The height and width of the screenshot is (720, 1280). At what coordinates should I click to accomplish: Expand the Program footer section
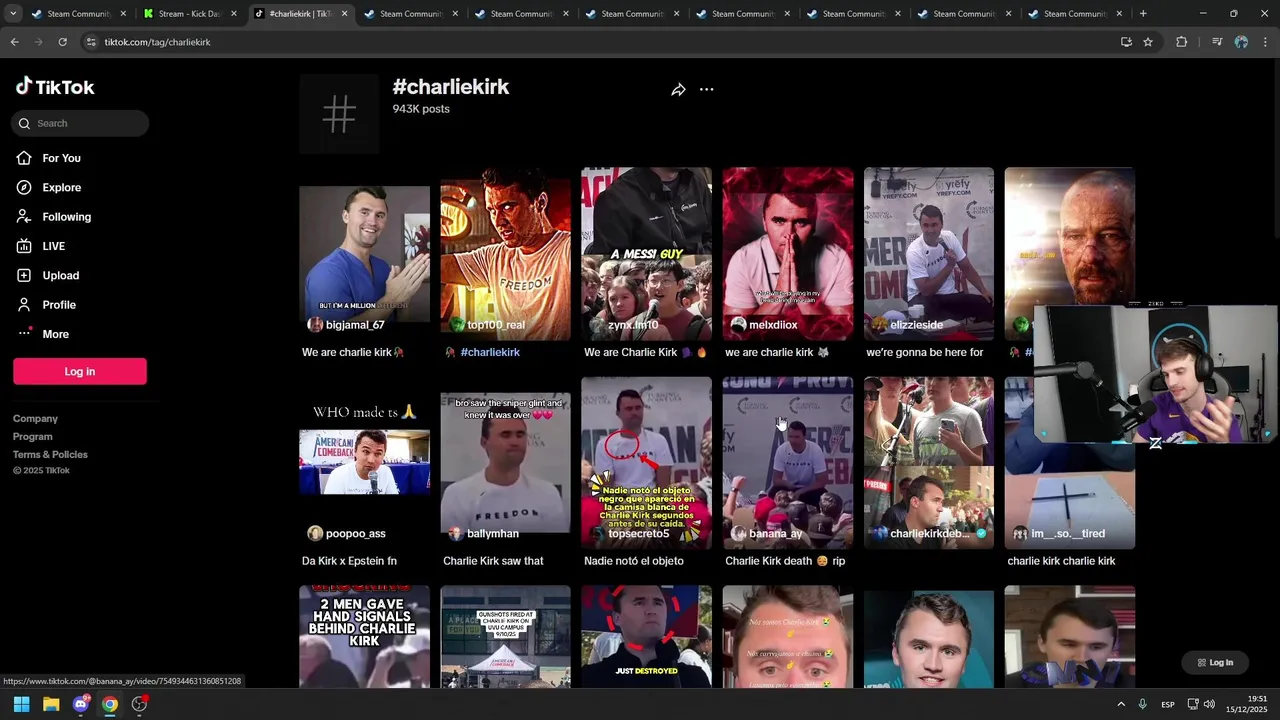click(33, 437)
